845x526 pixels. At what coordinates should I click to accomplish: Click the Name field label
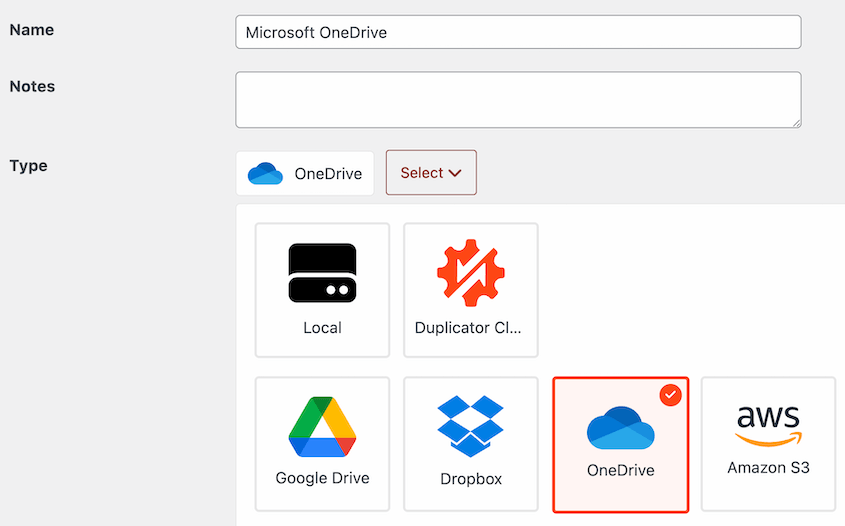pyautogui.click(x=32, y=30)
